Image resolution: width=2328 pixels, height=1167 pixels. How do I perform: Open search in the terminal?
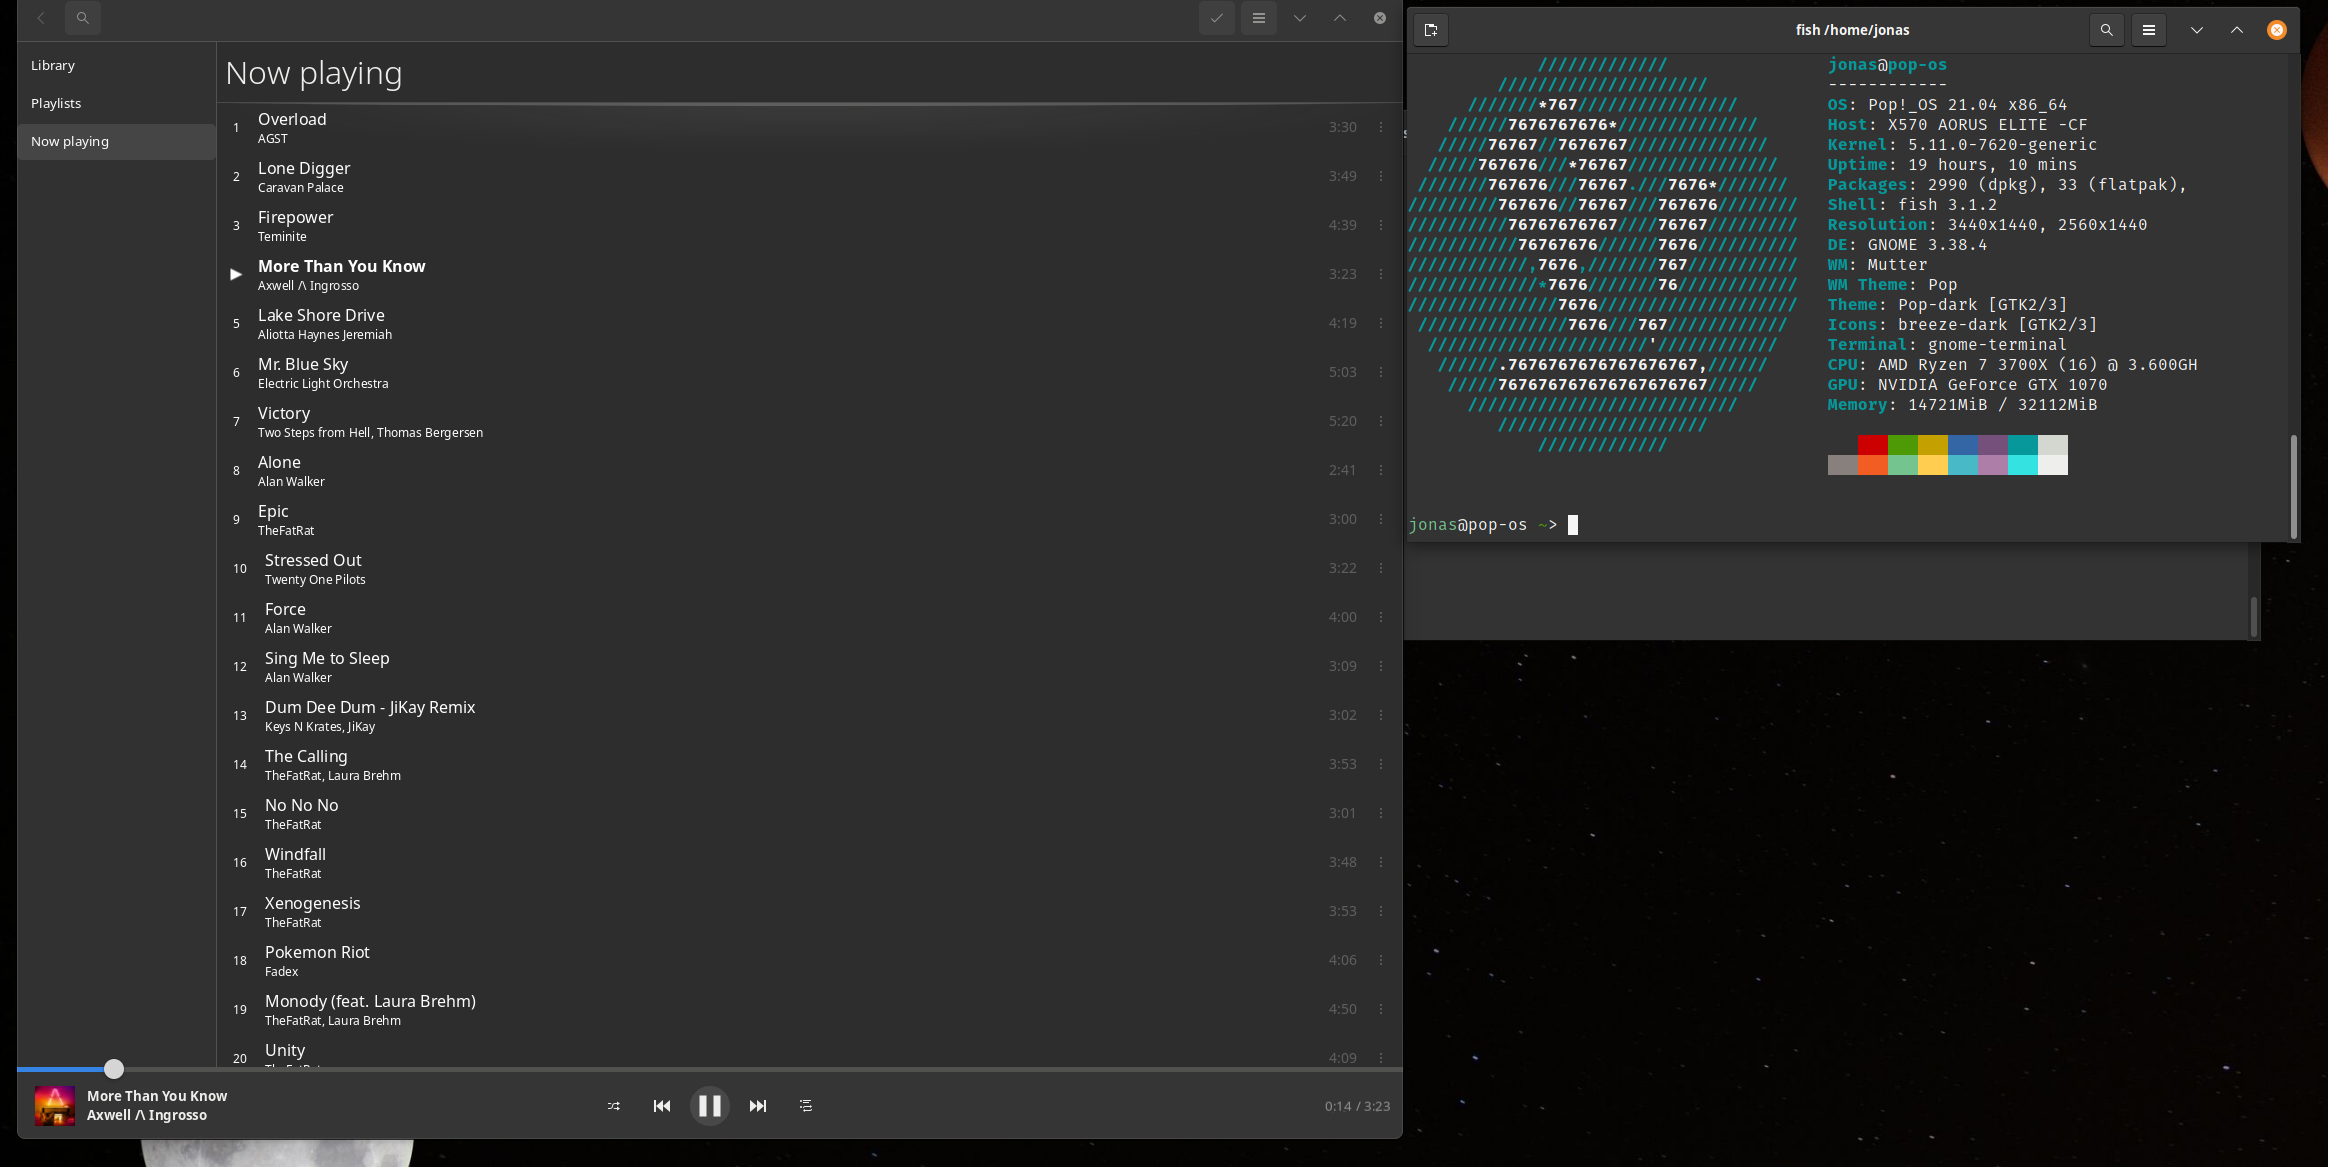[2107, 30]
